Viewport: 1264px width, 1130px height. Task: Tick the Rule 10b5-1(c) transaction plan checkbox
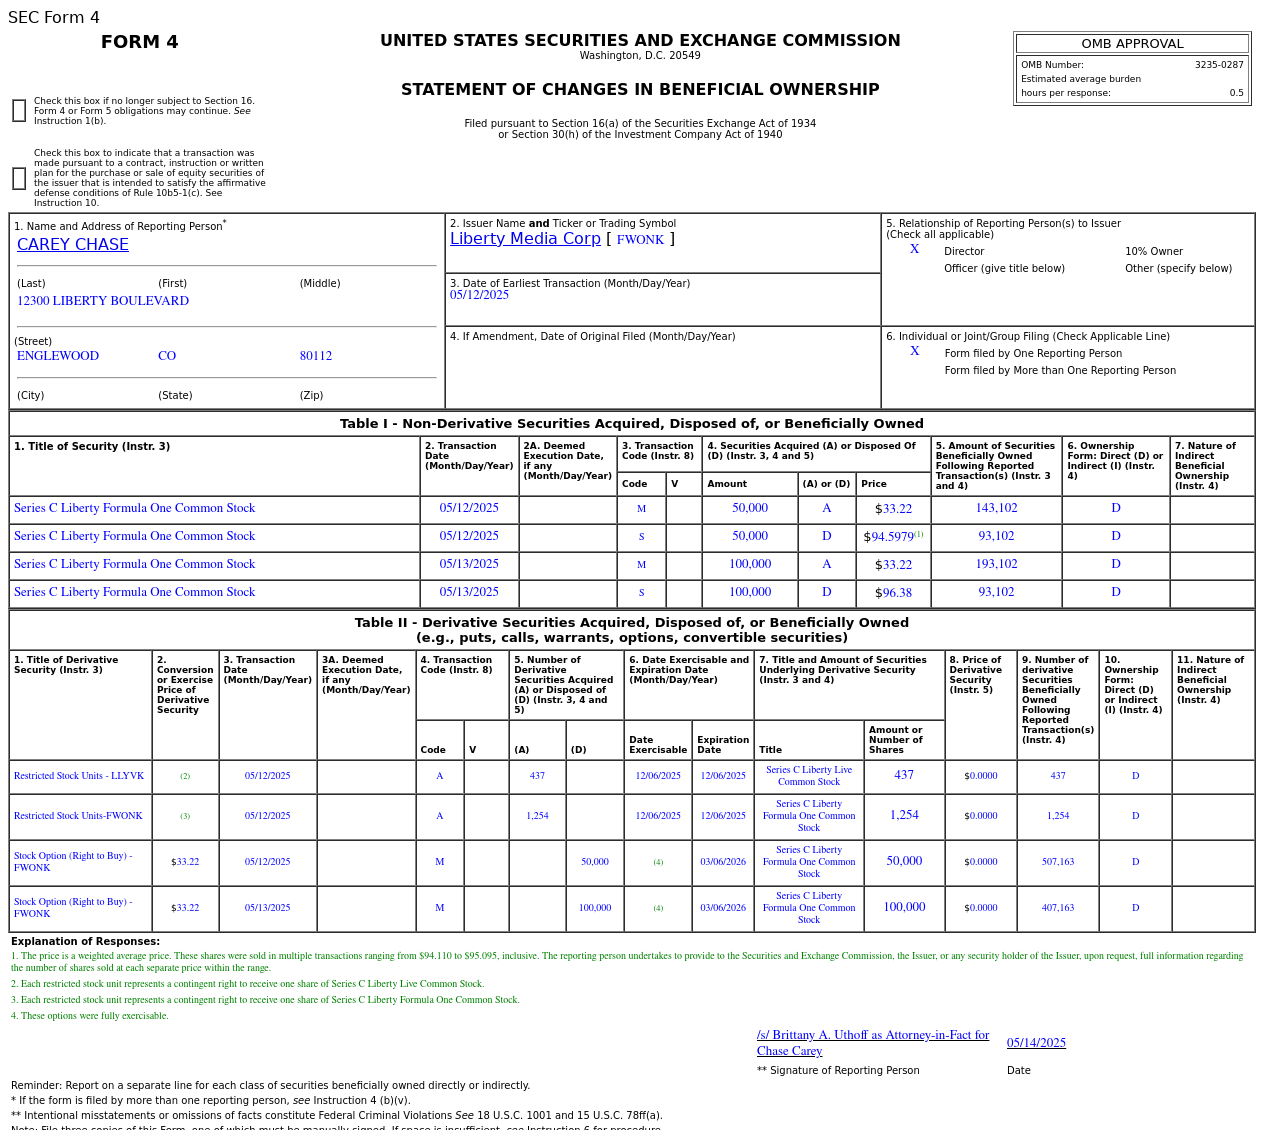coord(19,179)
